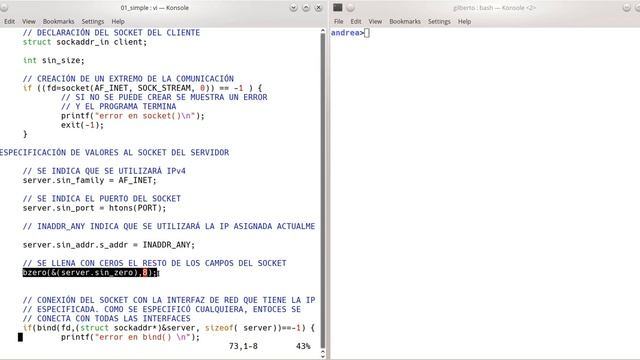The width and height of the screenshot is (640, 360).
Task: Click the vertical scrollbar track in vi window
Action: tap(323, 191)
